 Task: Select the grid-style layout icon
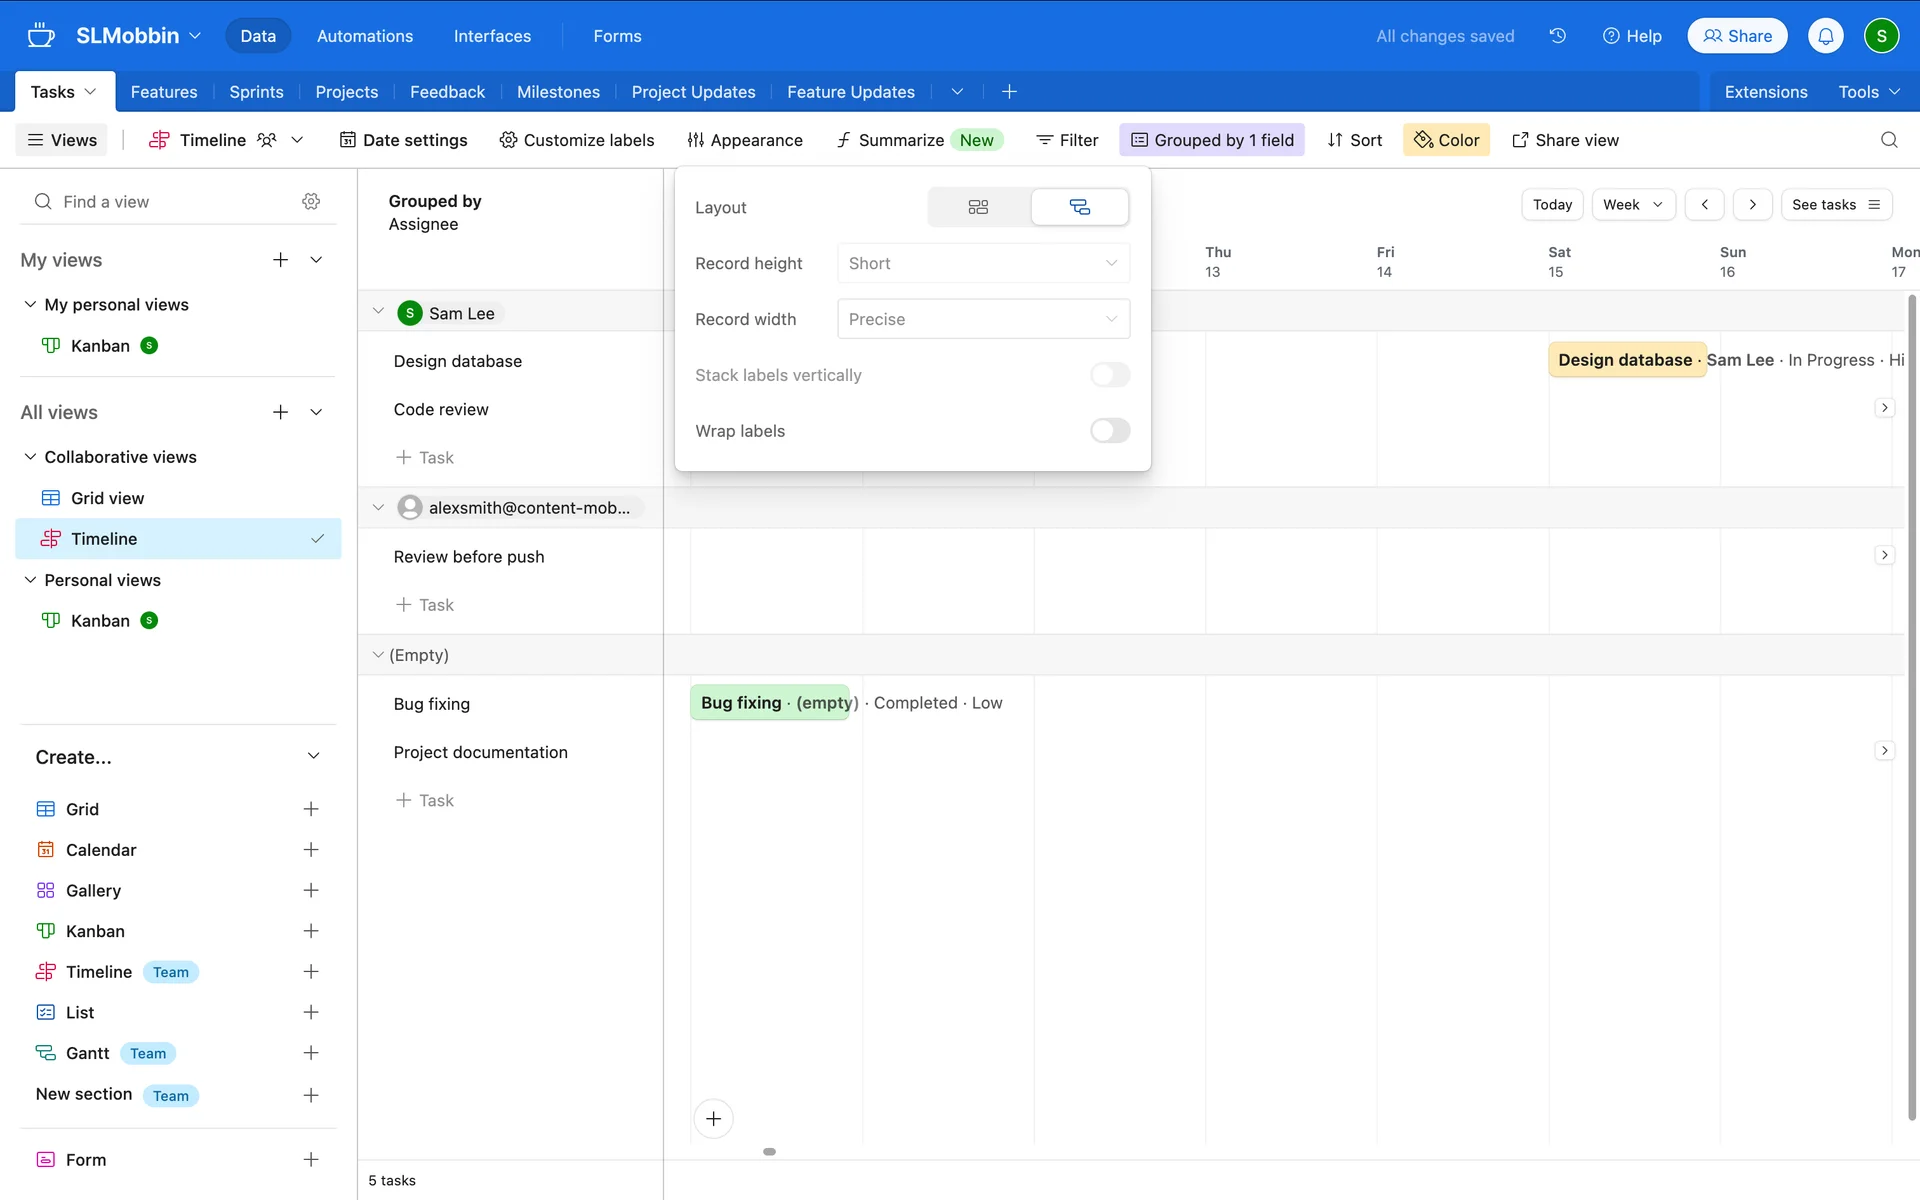(978, 207)
